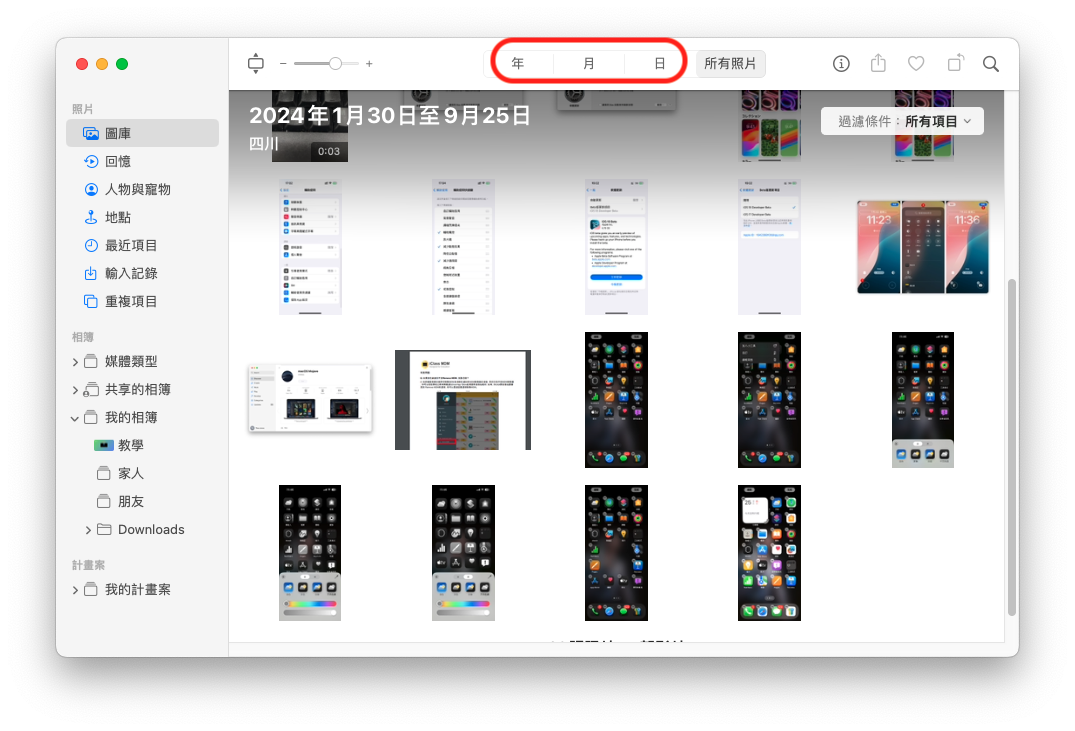
Task: Click the 回憶 memories icon
Action: tap(90, 161)
